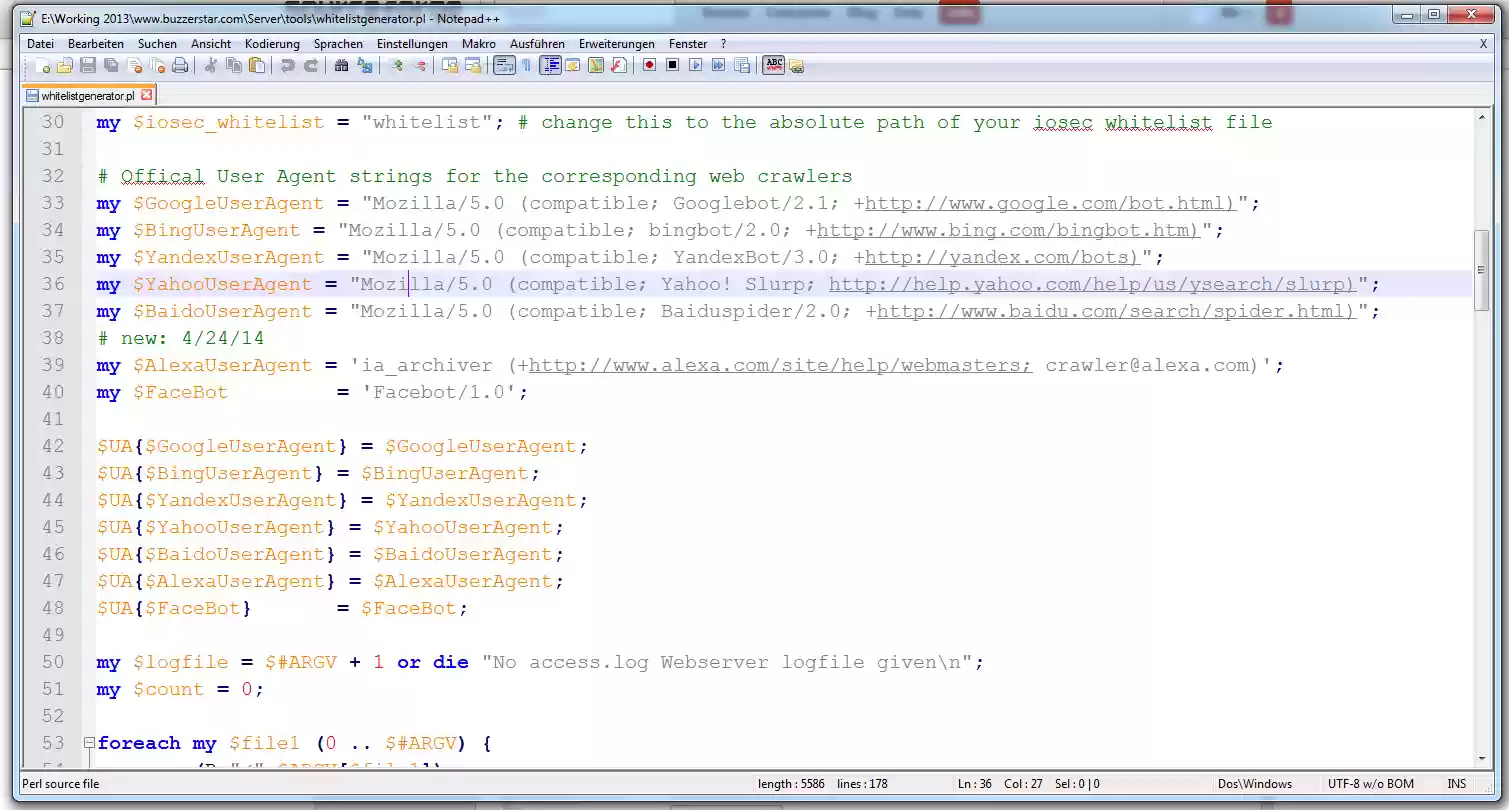1509x810 pixels.
Task: Create a new file with toolbar icon
Action: [x=42, y=66]
